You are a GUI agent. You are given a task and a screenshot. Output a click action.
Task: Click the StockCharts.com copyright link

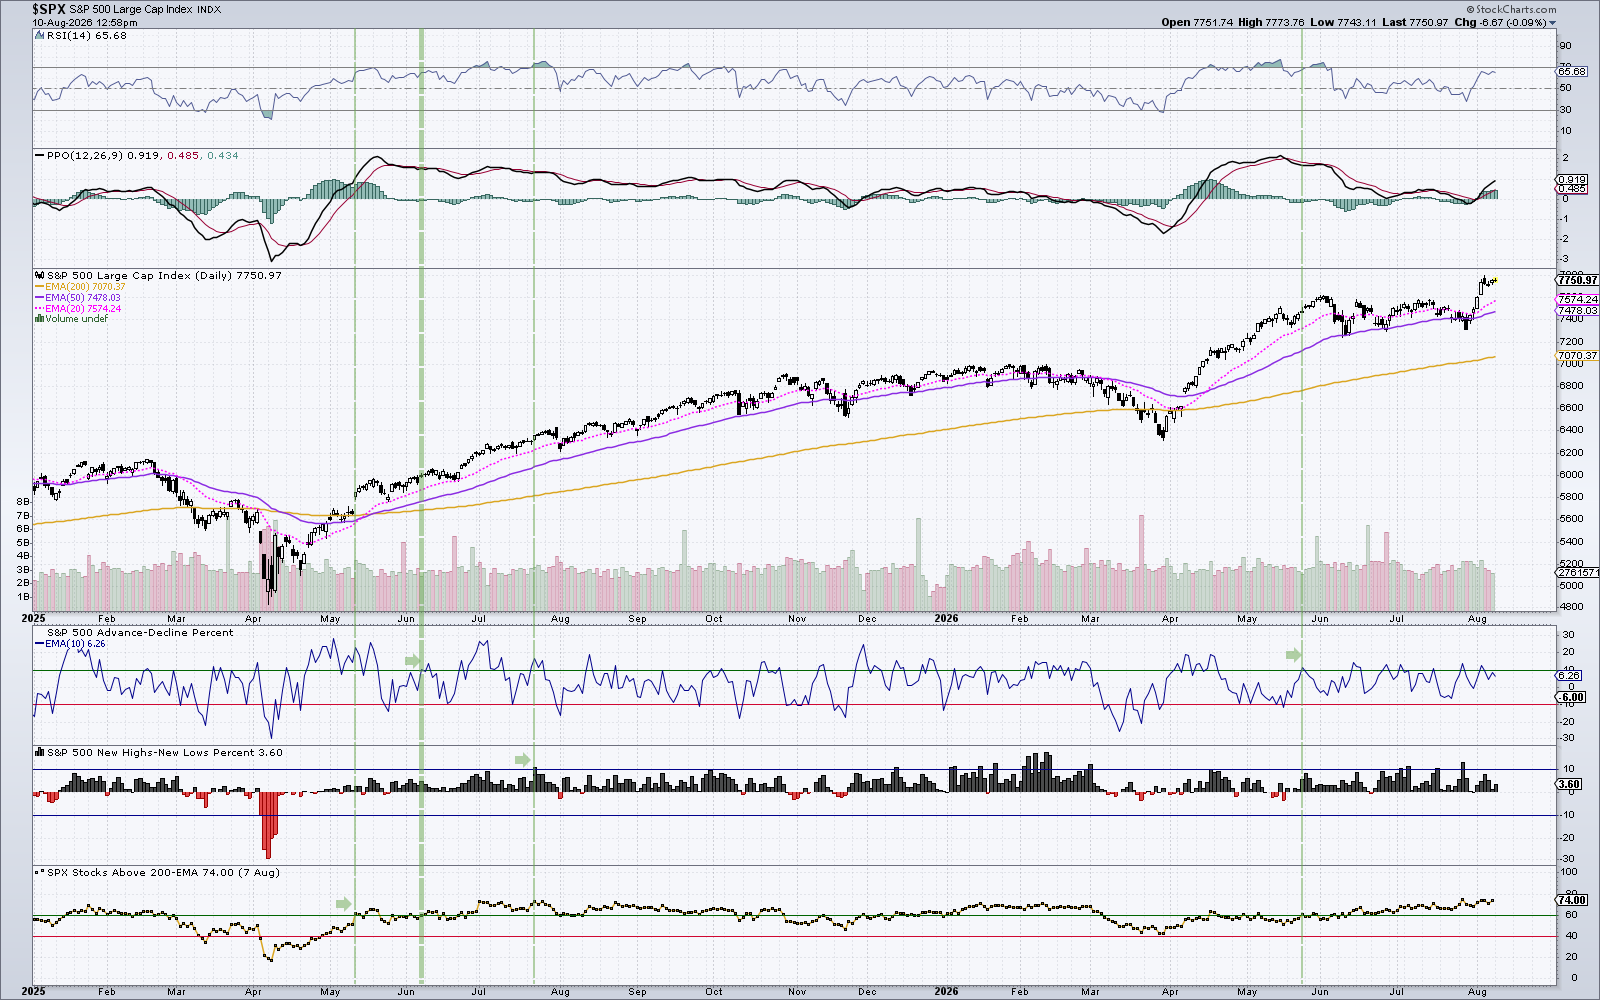pos(1512,10)
